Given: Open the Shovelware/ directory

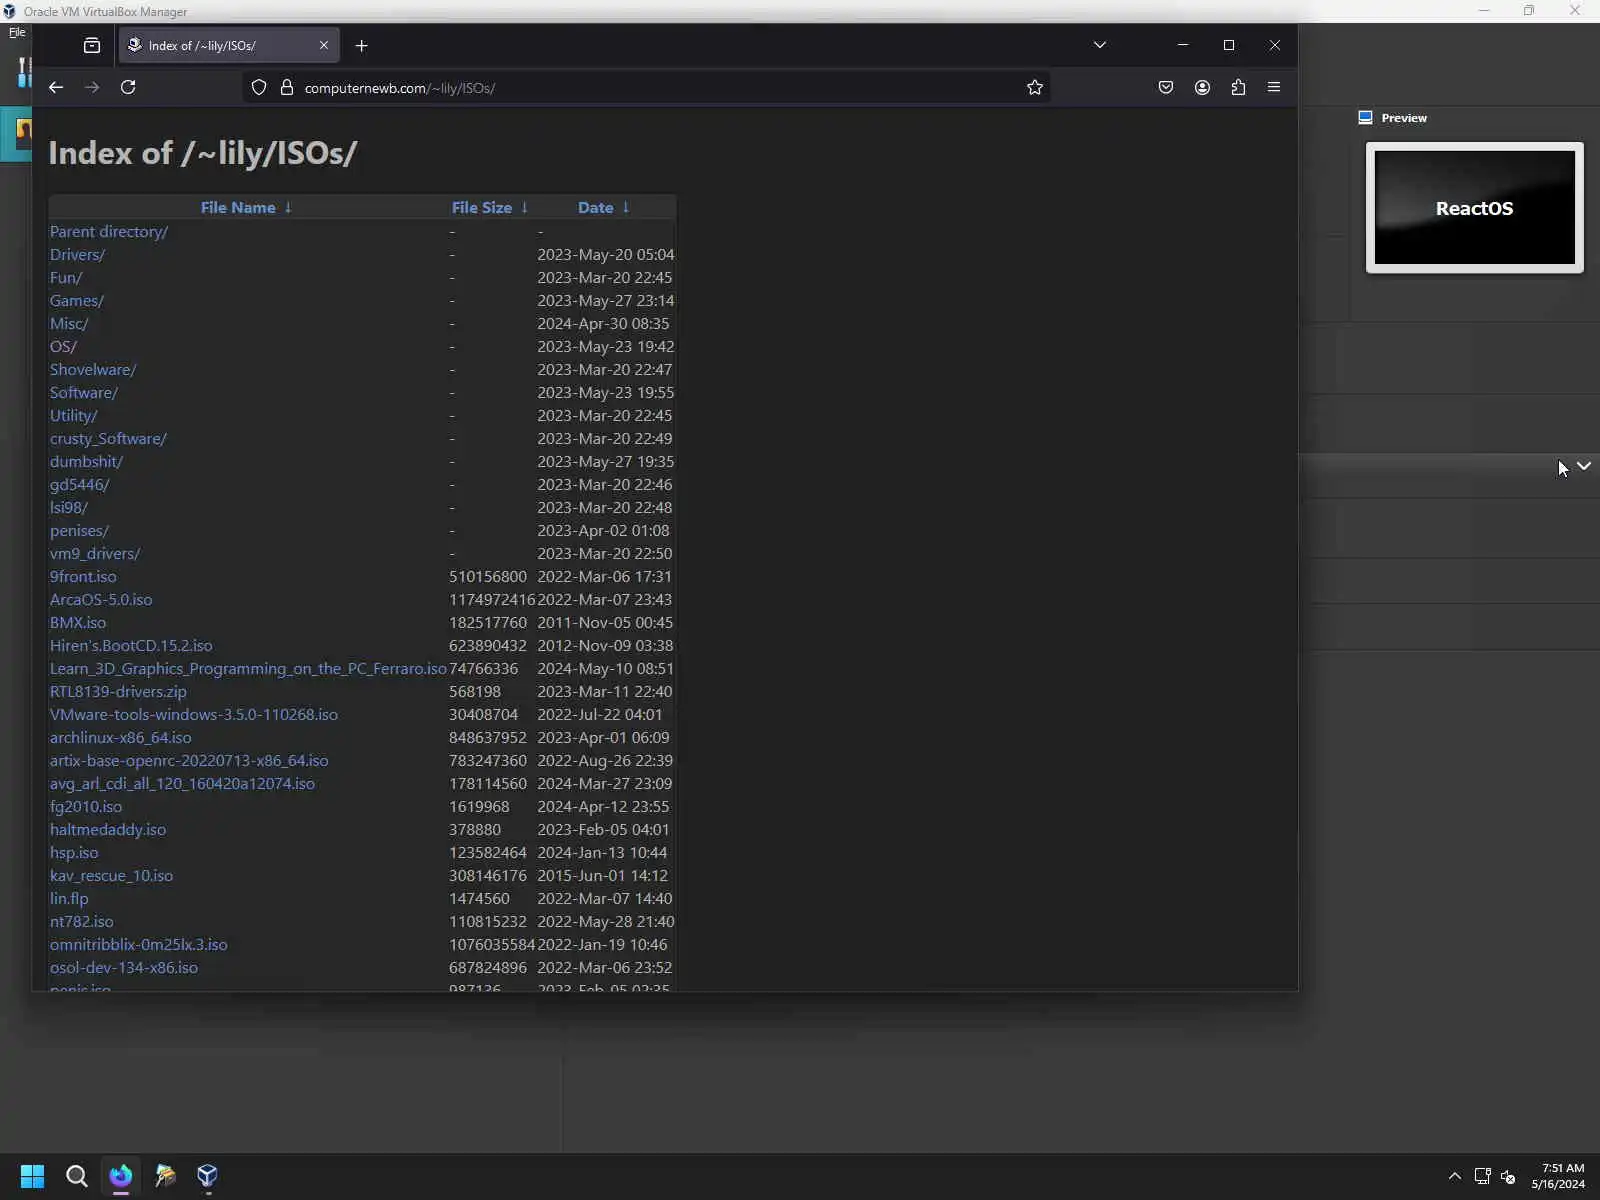Looking at the screenshot, I should click(93, 370).
